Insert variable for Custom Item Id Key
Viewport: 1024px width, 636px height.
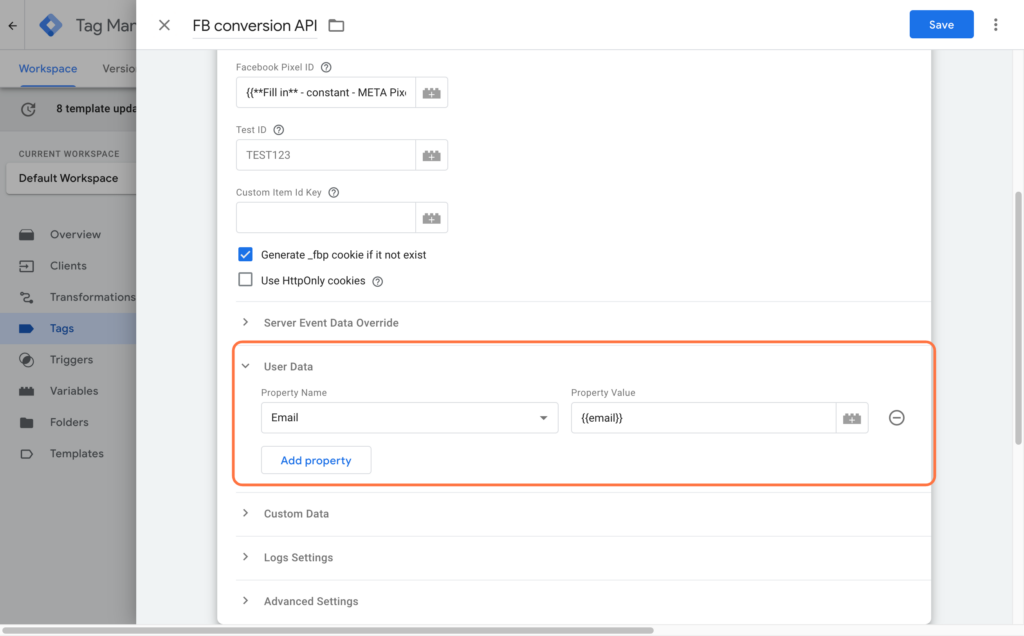pyautogui.click(x=432, y=218)
